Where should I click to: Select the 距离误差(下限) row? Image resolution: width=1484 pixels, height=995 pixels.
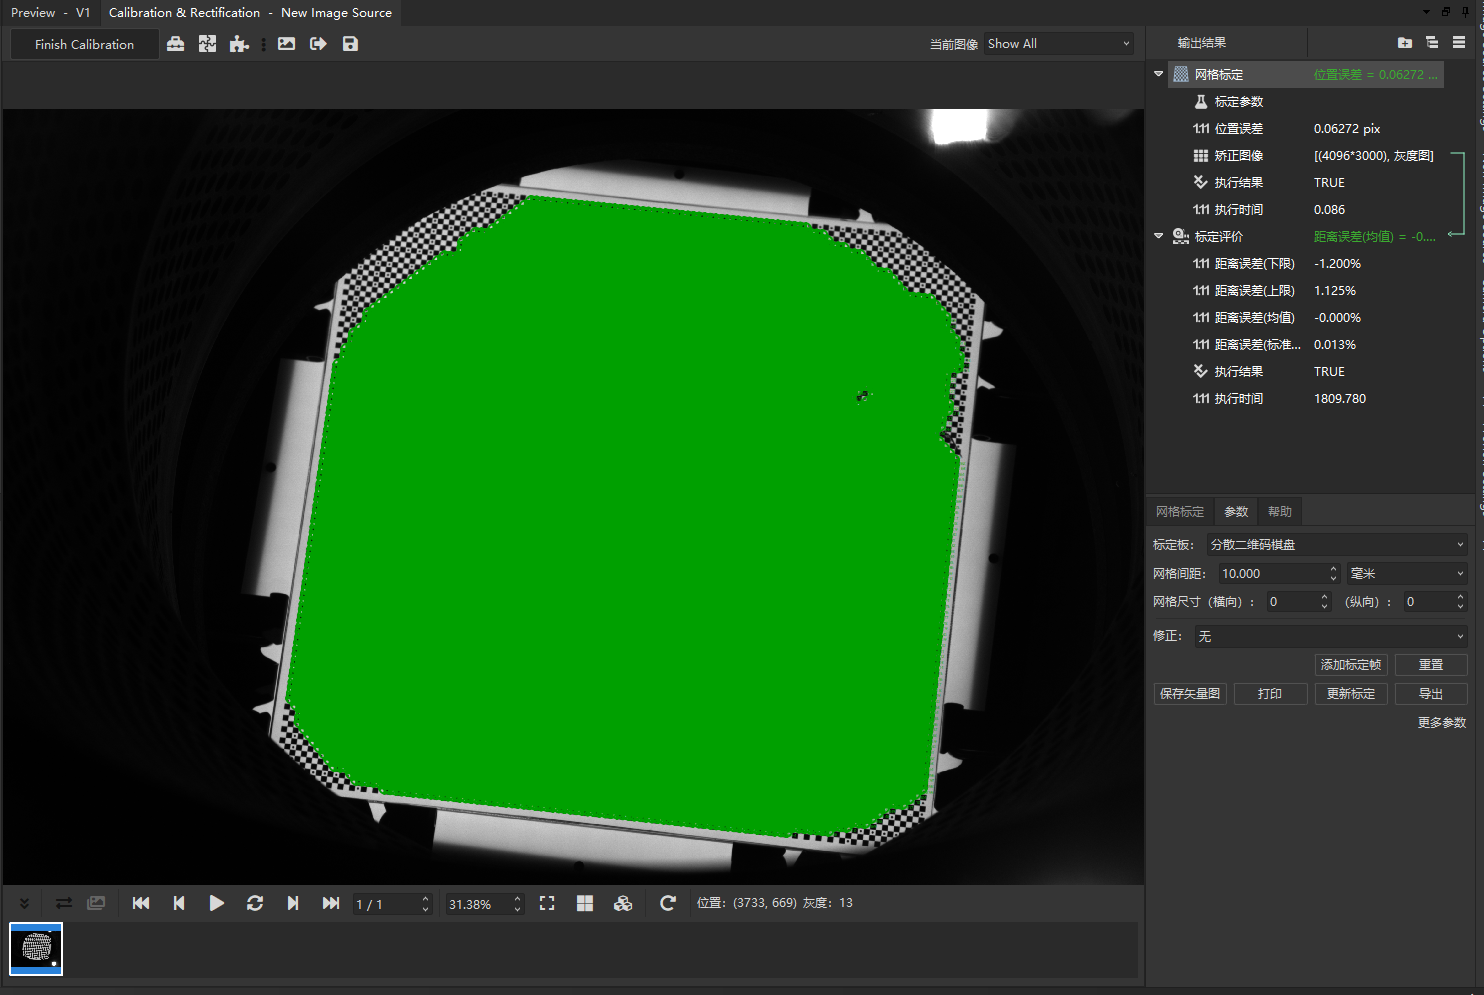click(1306, 264)
